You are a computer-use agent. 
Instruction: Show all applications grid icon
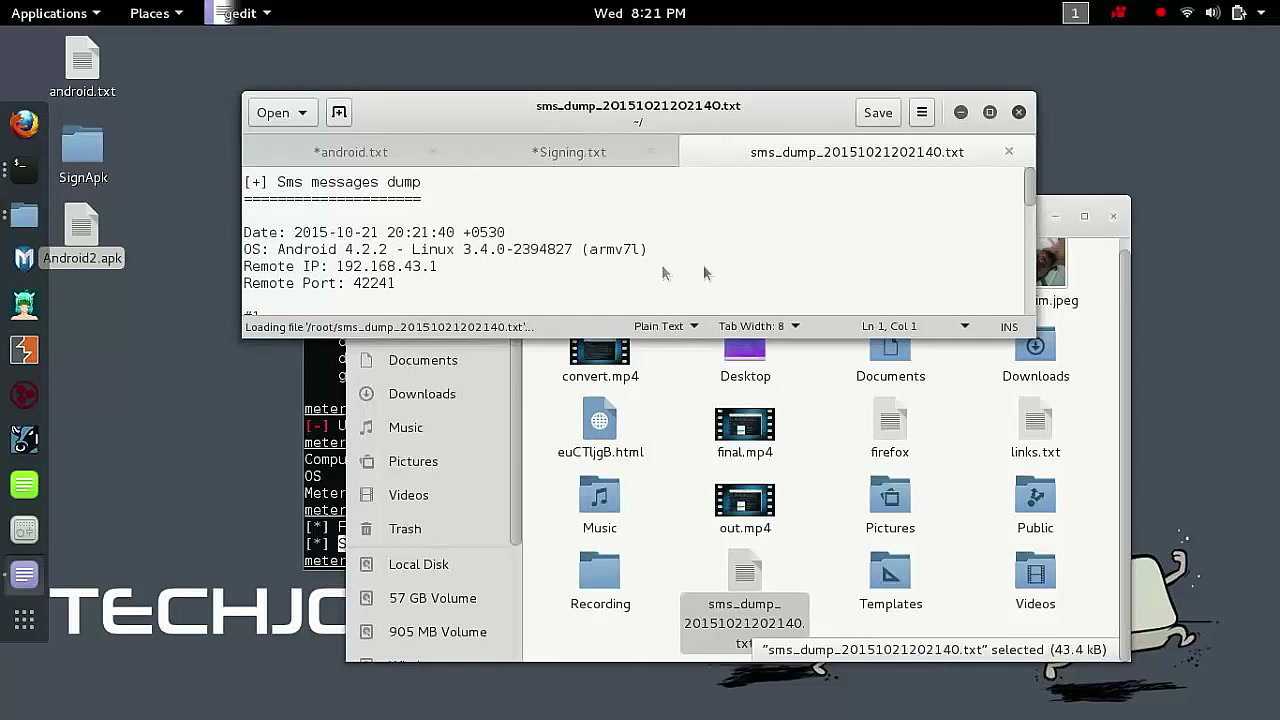(24, 621)
